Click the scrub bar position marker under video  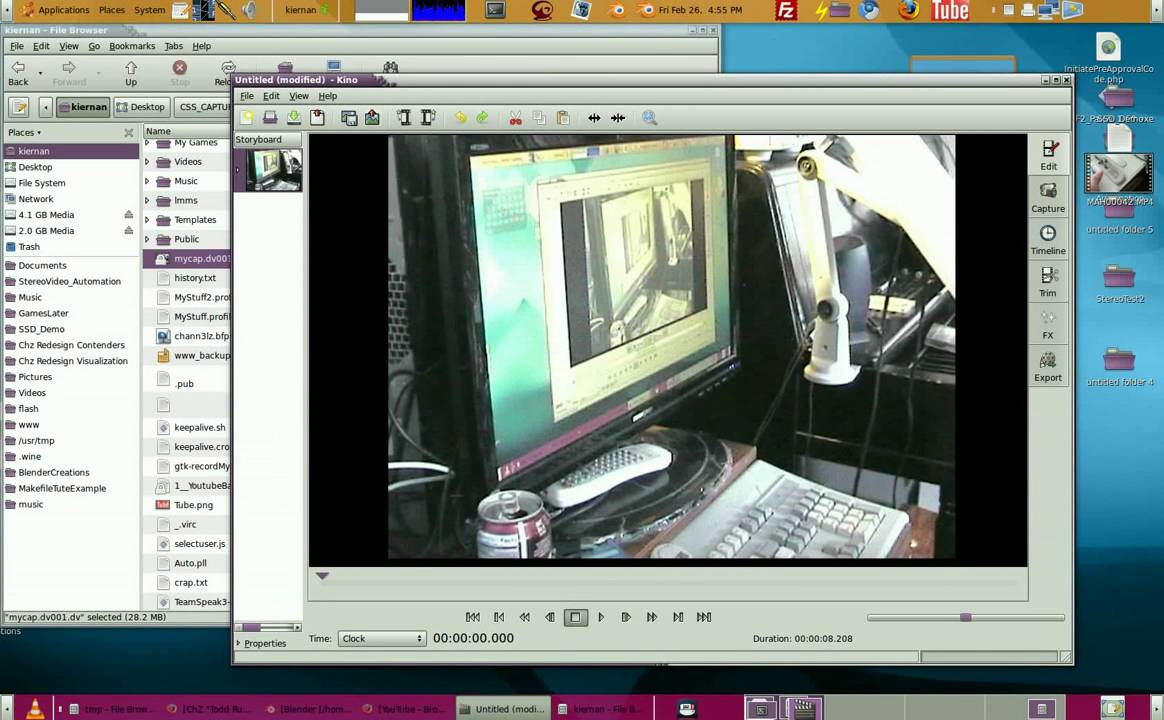(x=322, y=576)
